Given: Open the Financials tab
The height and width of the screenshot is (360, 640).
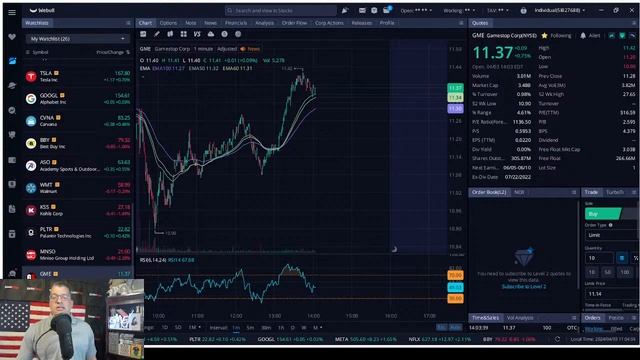Looking at the screenshot, I should point(236,23).
